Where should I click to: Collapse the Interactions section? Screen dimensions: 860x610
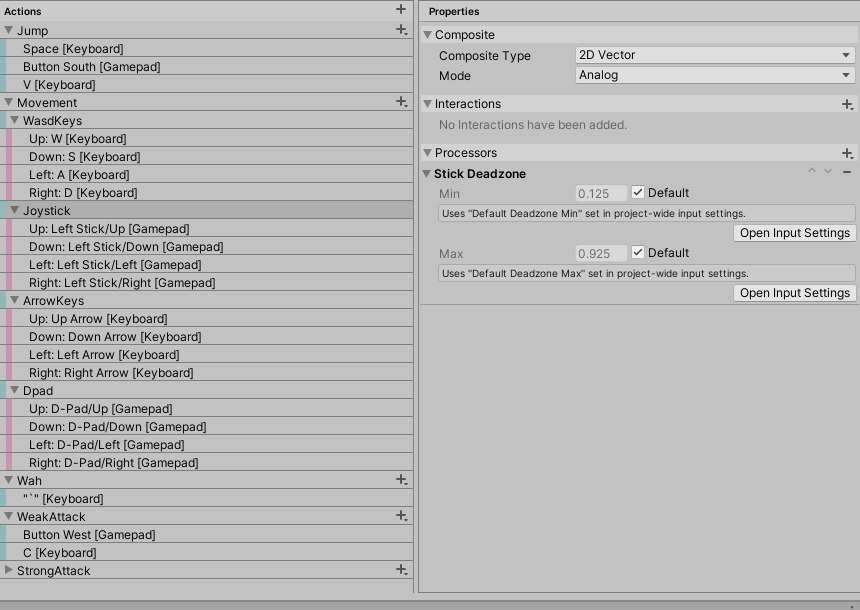(x=427, y=104)
